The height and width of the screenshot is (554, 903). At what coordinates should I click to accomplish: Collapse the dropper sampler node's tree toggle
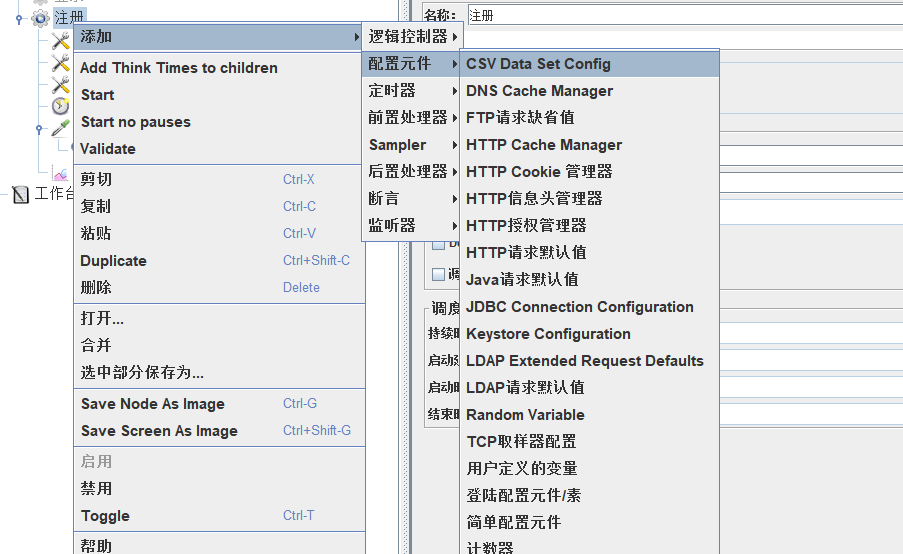point(39,129)
